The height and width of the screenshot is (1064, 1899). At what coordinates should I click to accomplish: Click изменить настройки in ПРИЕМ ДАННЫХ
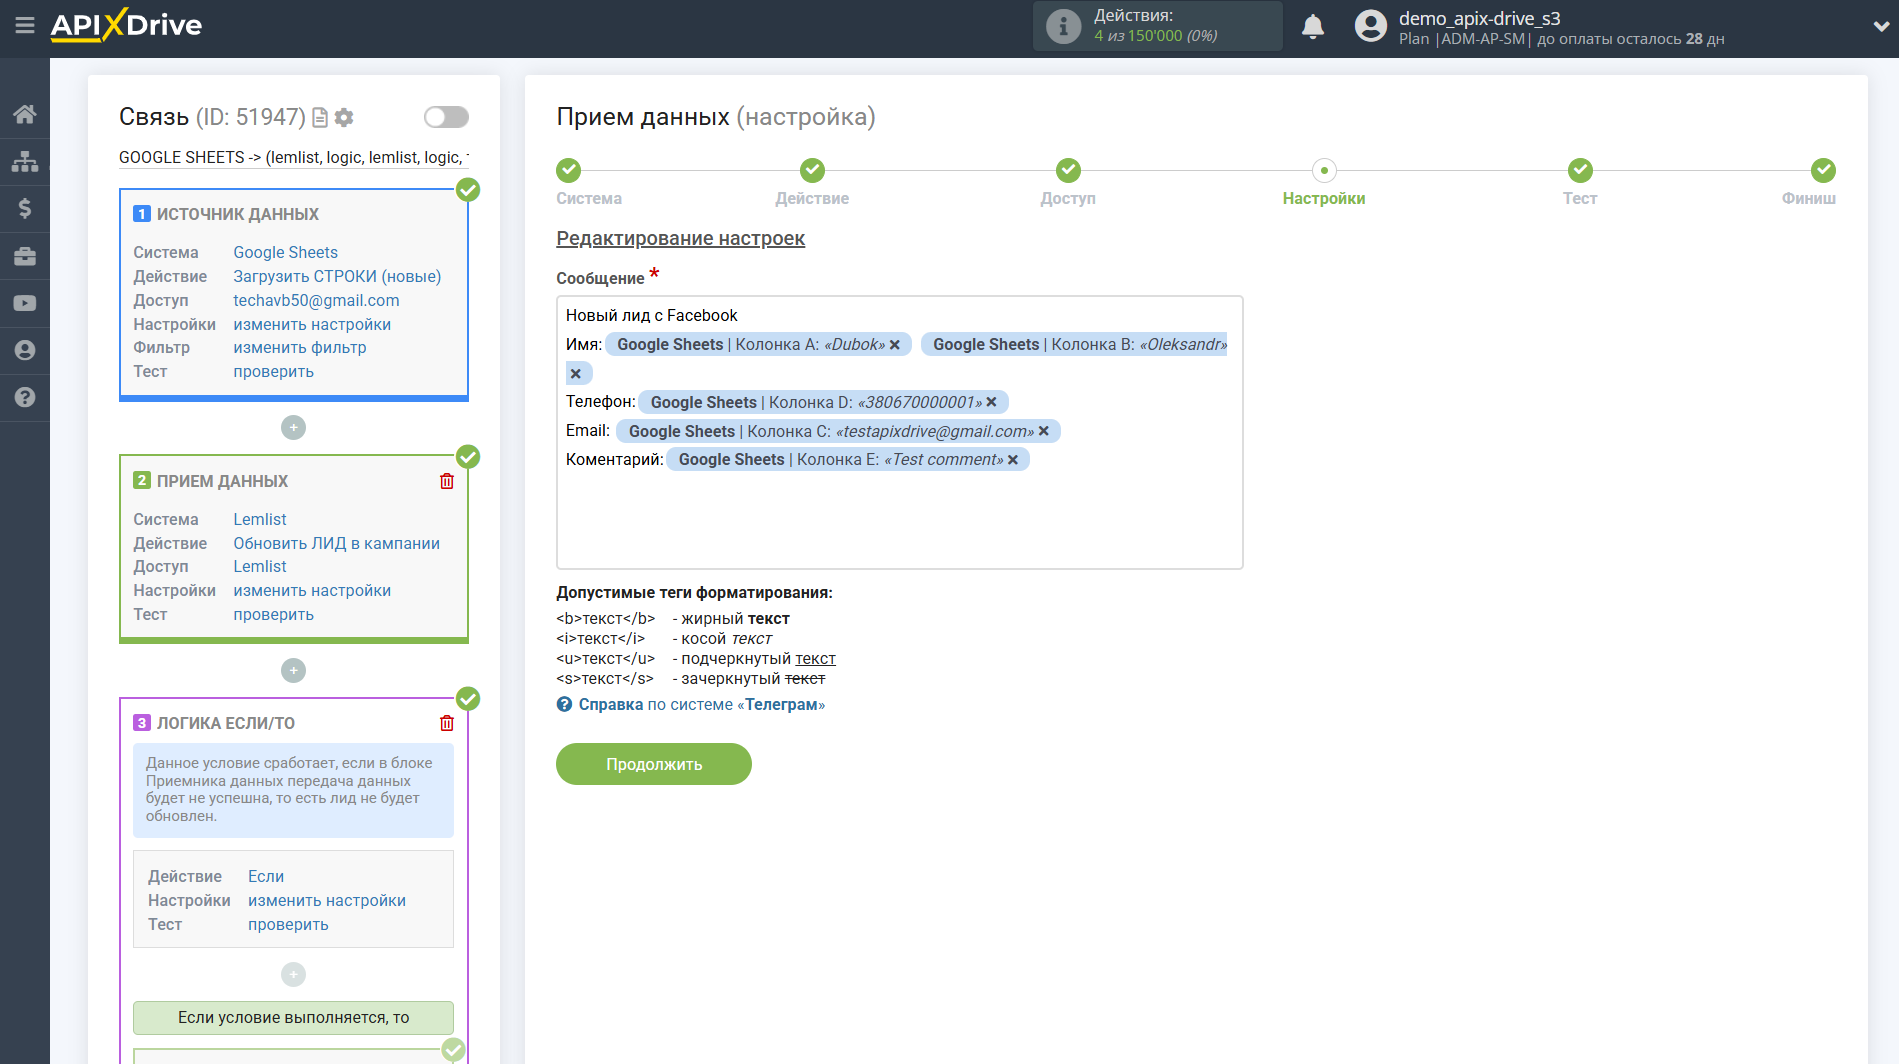pyautogui.click(x=312, y=591)
